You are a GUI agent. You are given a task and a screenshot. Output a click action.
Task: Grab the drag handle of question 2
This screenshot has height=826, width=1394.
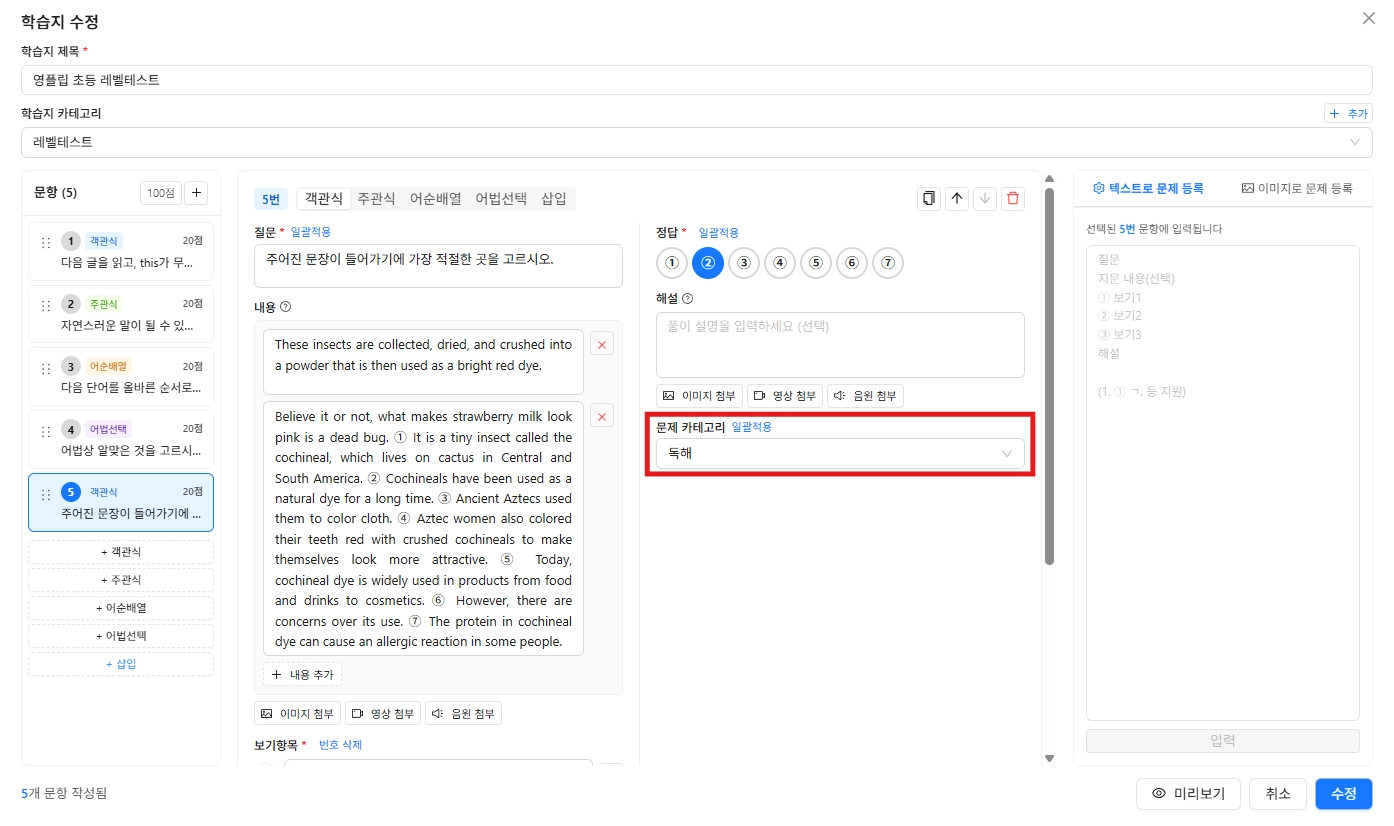(45, 305)
